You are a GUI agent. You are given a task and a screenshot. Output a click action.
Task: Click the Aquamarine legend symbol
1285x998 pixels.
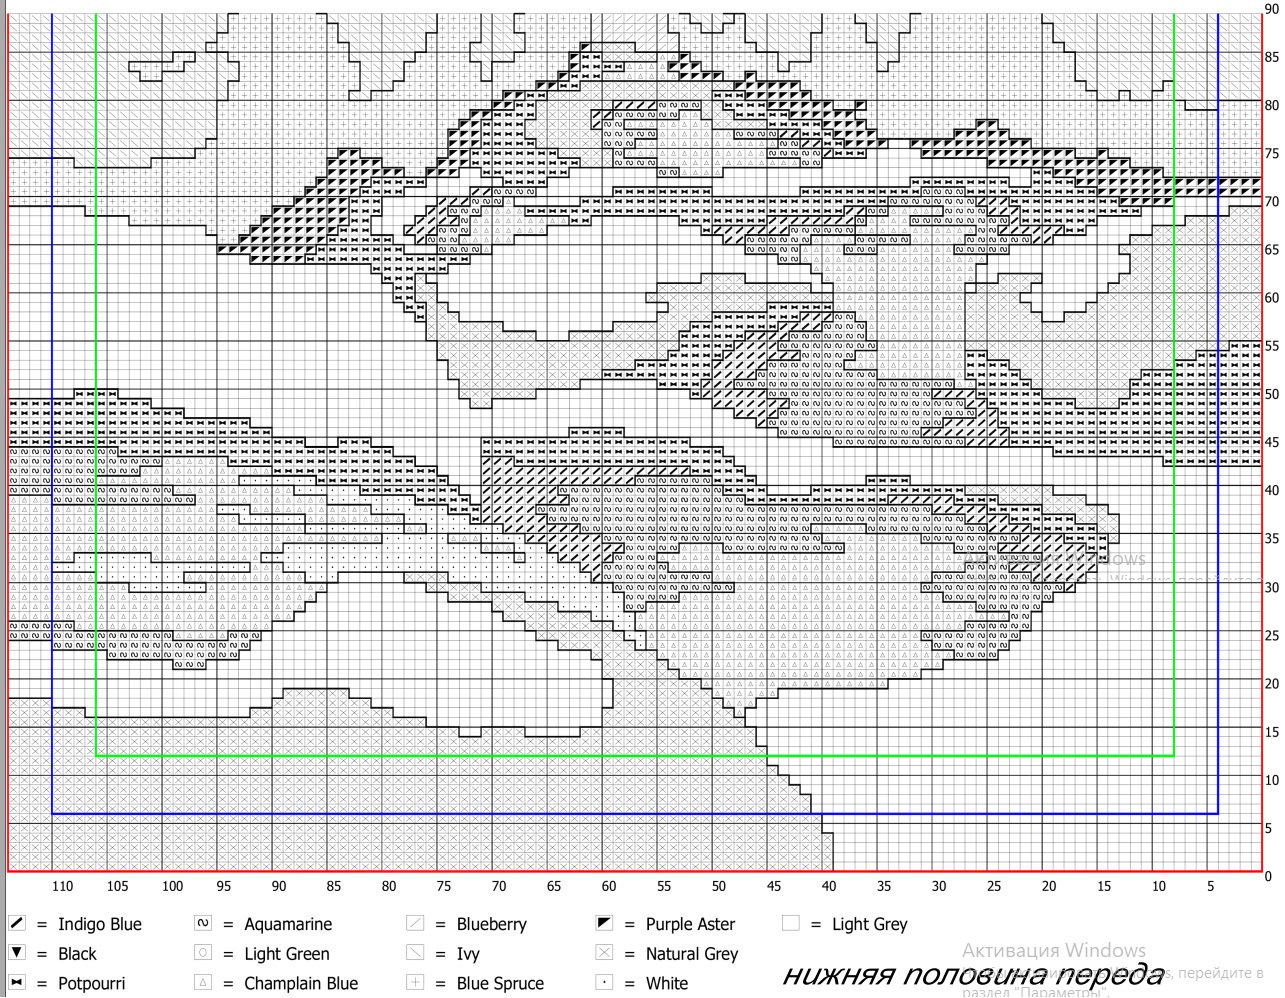(x=203, y=923)
